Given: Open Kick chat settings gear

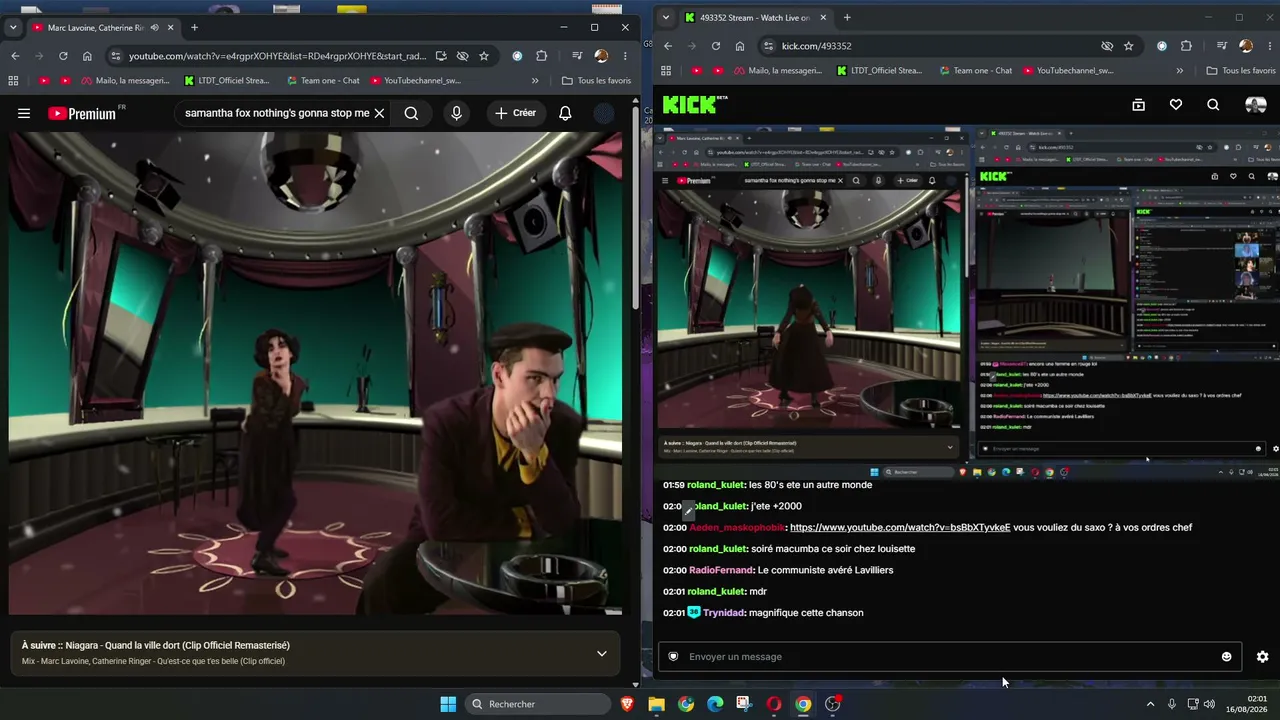Looking at the screenshot, I should click(1262, 657).
